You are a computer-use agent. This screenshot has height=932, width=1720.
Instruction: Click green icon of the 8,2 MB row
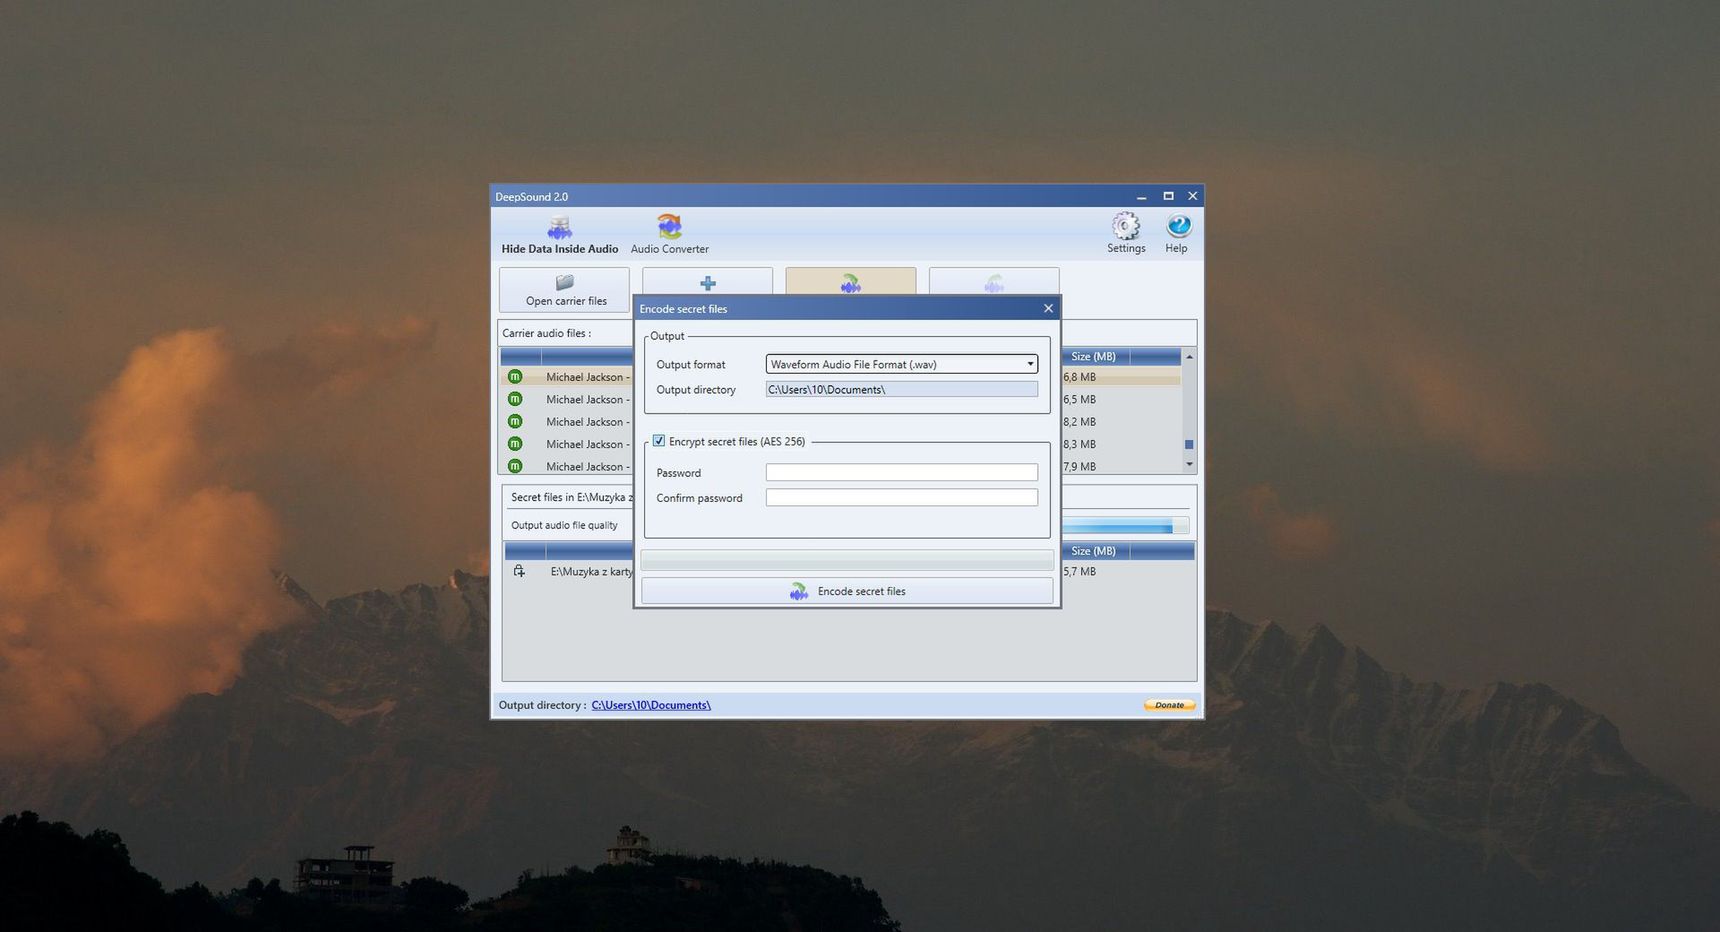pyautogui.click(x=515, y=422)
